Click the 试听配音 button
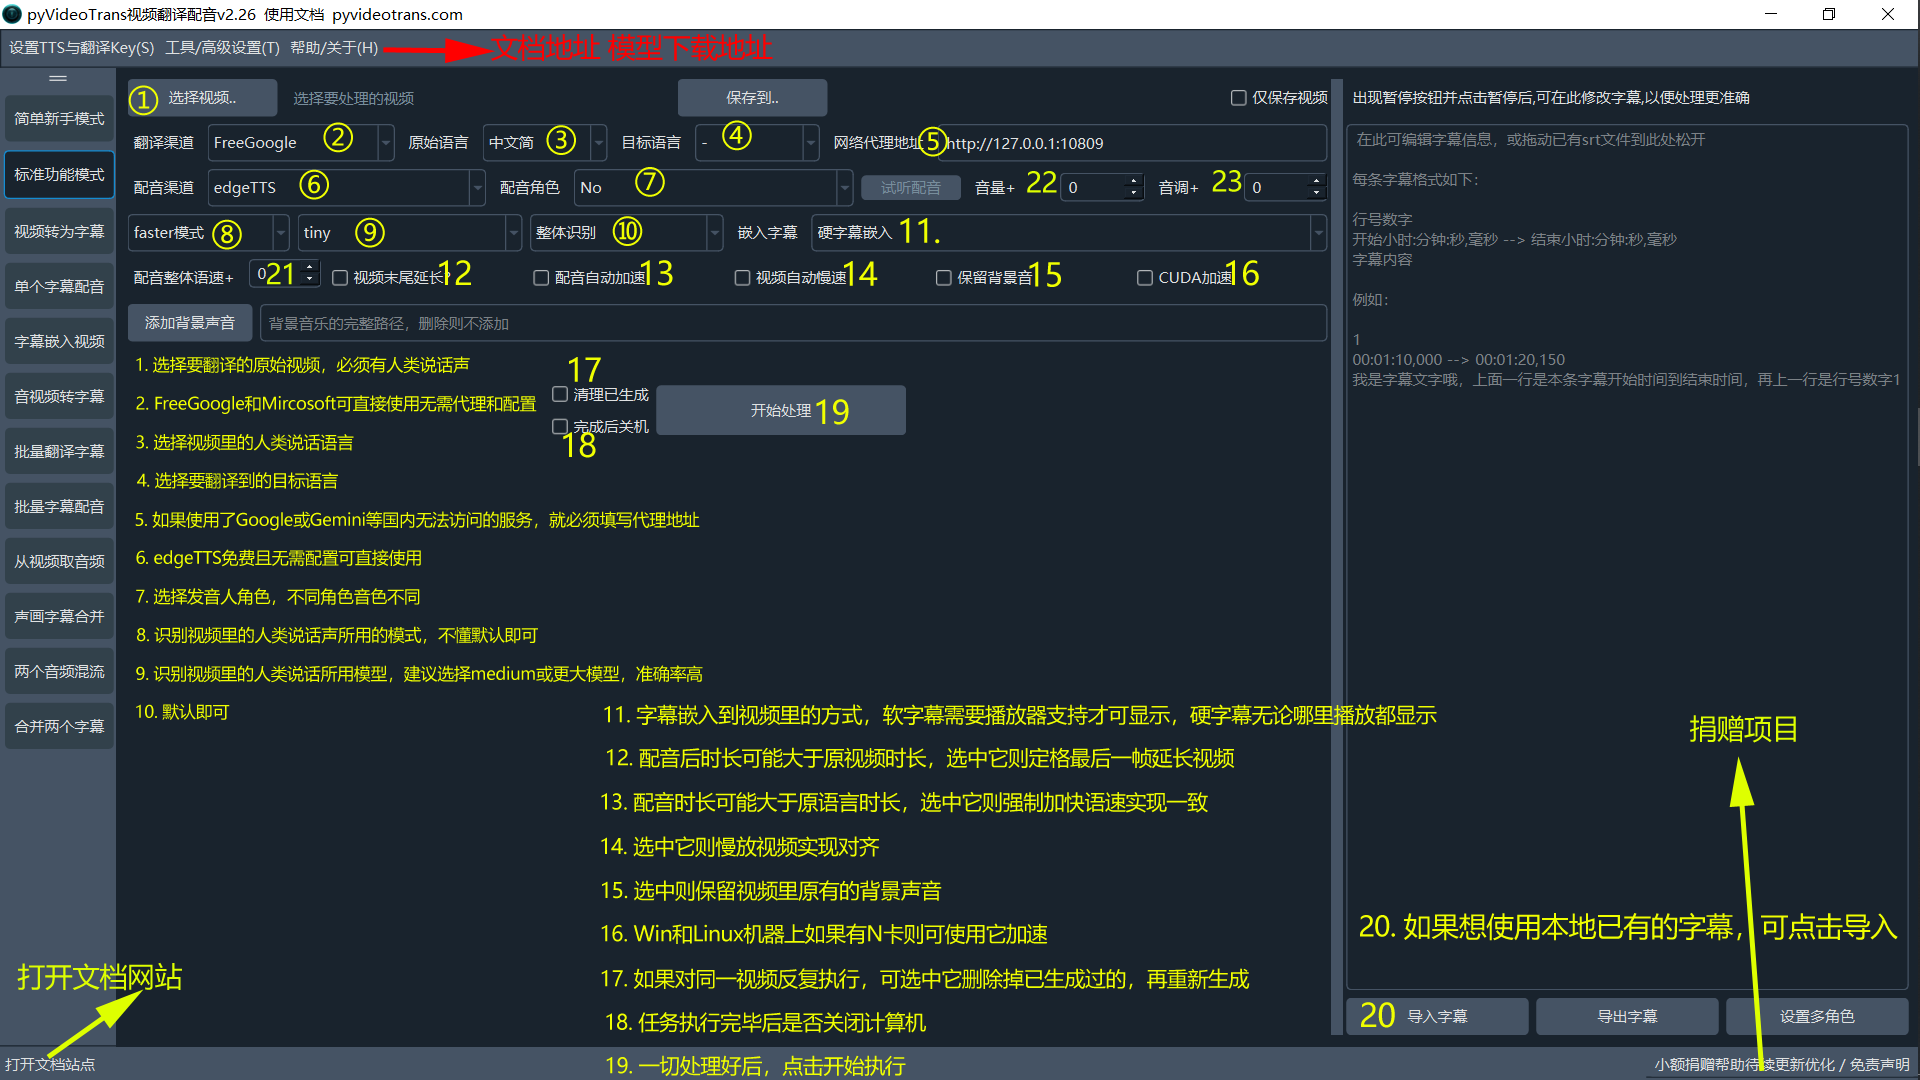 point(910,188)
